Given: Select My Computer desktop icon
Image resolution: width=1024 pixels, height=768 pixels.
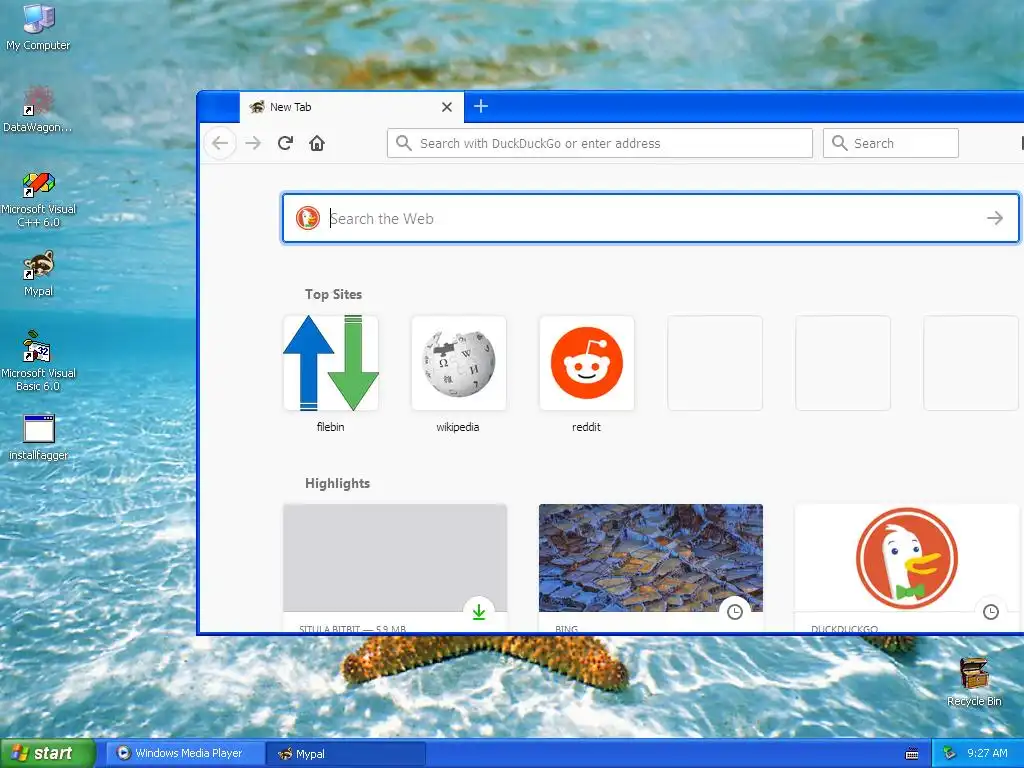Looking at the screenshot, I should pos(38,26).
